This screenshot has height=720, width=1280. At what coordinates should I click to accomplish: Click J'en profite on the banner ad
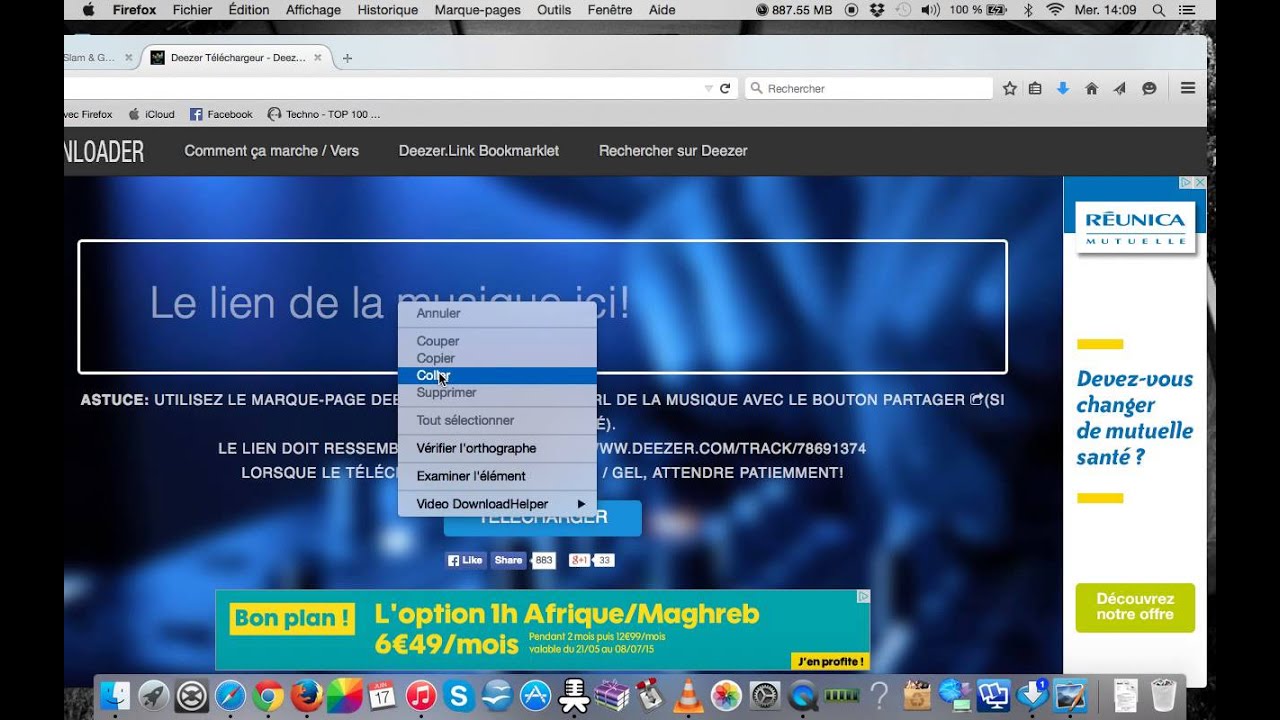coord(829,661)
